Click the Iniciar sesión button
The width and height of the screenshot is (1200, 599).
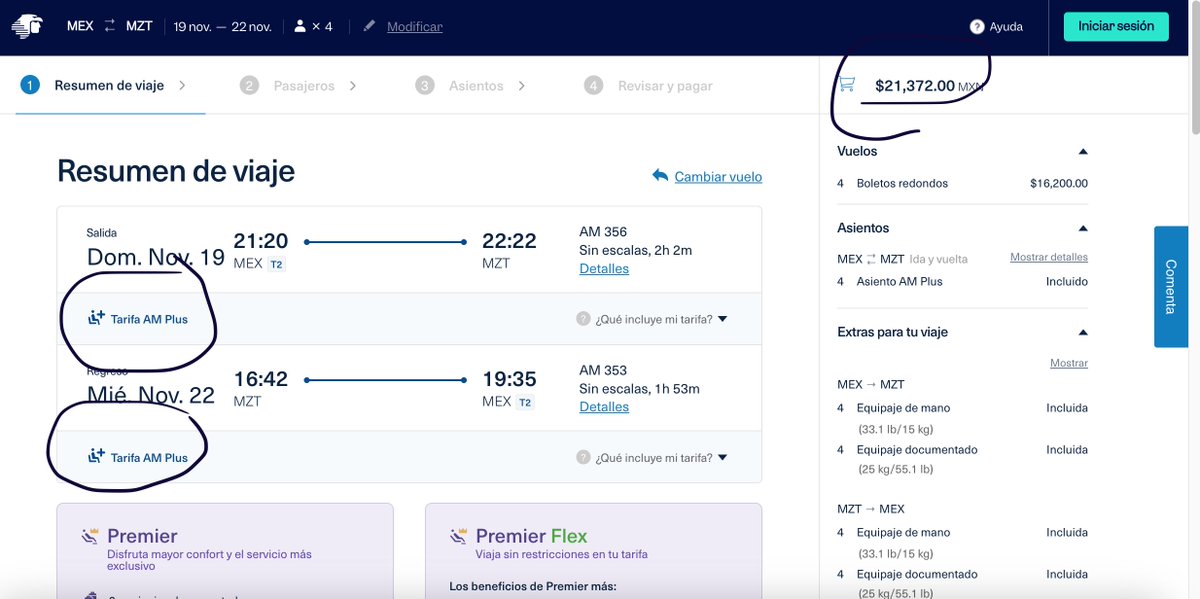click(1116, 25)
